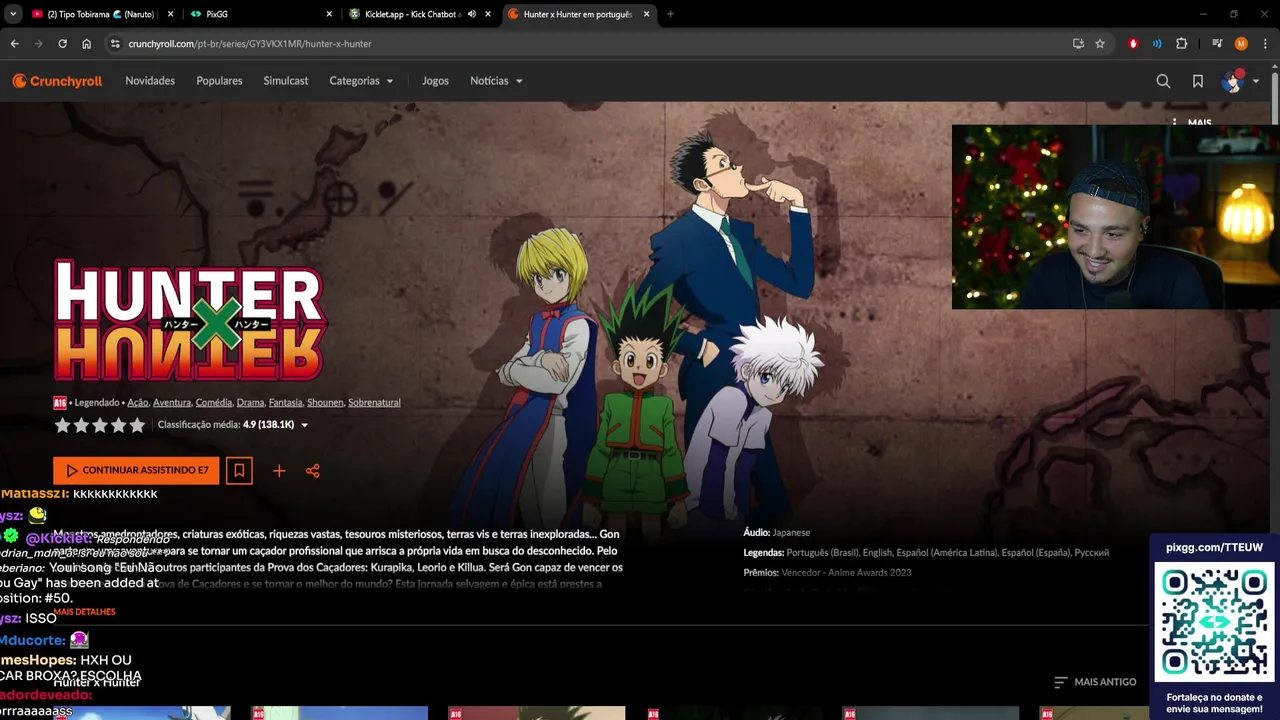
Task: Expand Mais Detalhes under the description
Action: tap(85, 611)
